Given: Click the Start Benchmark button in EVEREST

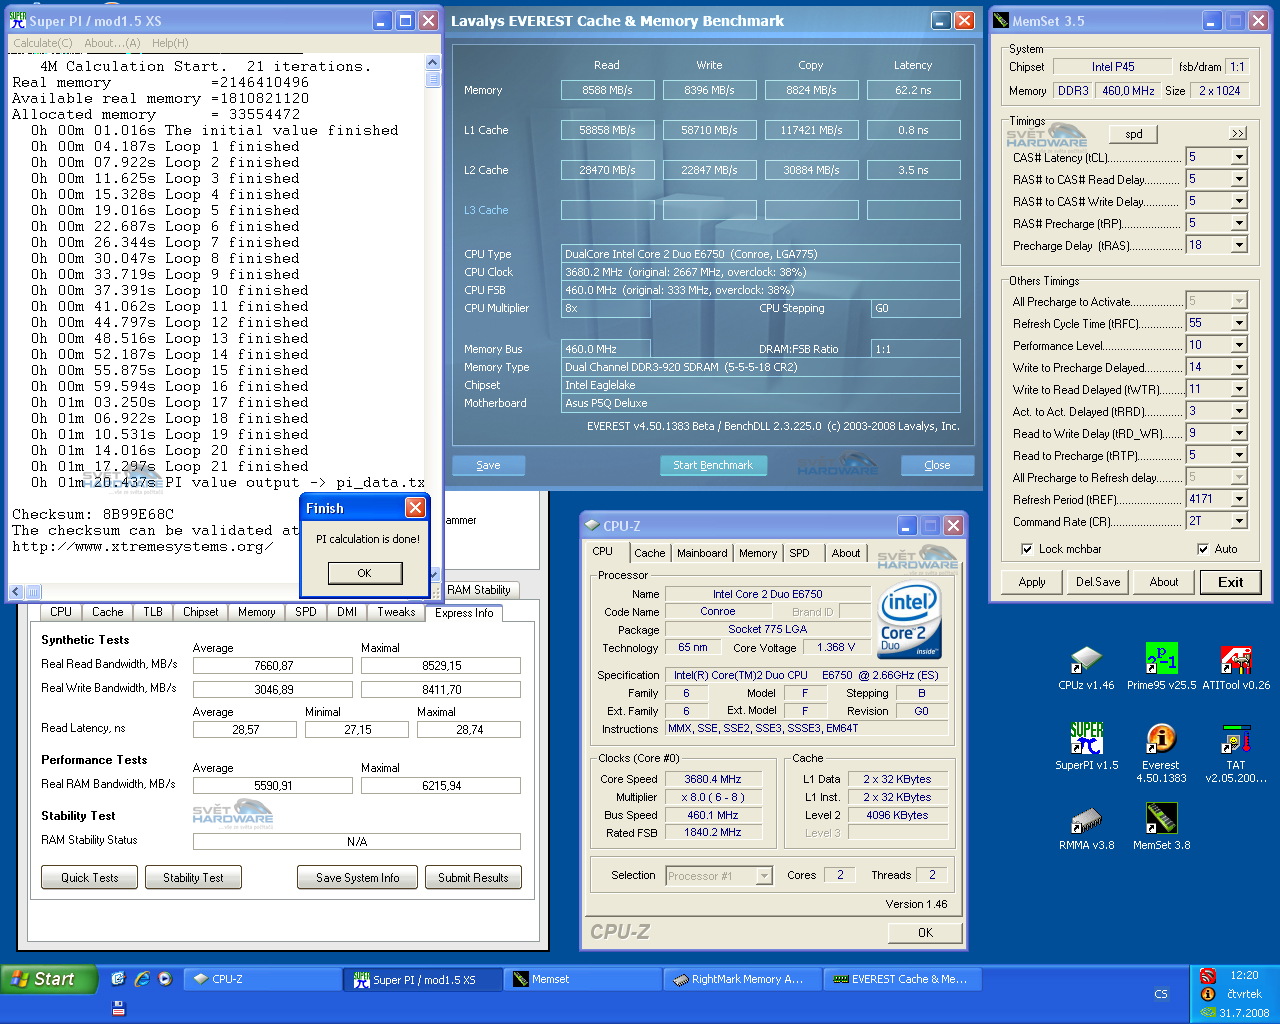Looking at the screenshot, I should [x=713, y=465].
